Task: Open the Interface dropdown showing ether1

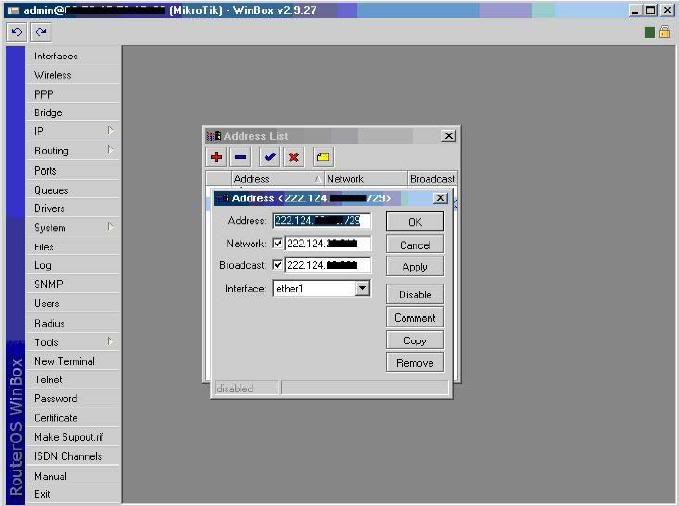Action: [x=362, y=288]
